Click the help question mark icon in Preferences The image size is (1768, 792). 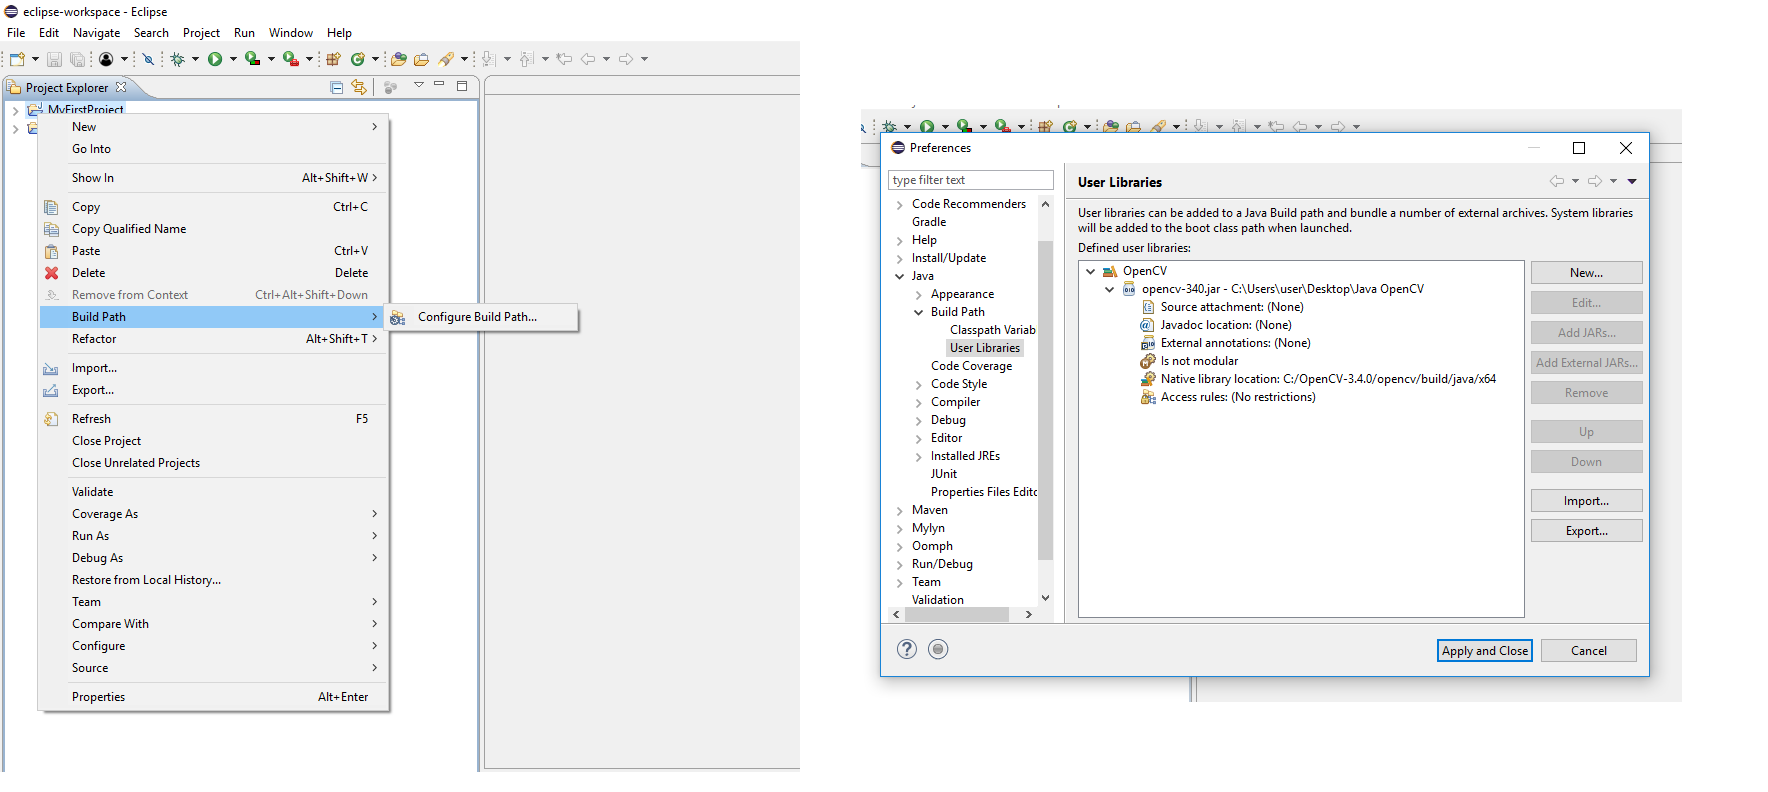pos(907,649)
